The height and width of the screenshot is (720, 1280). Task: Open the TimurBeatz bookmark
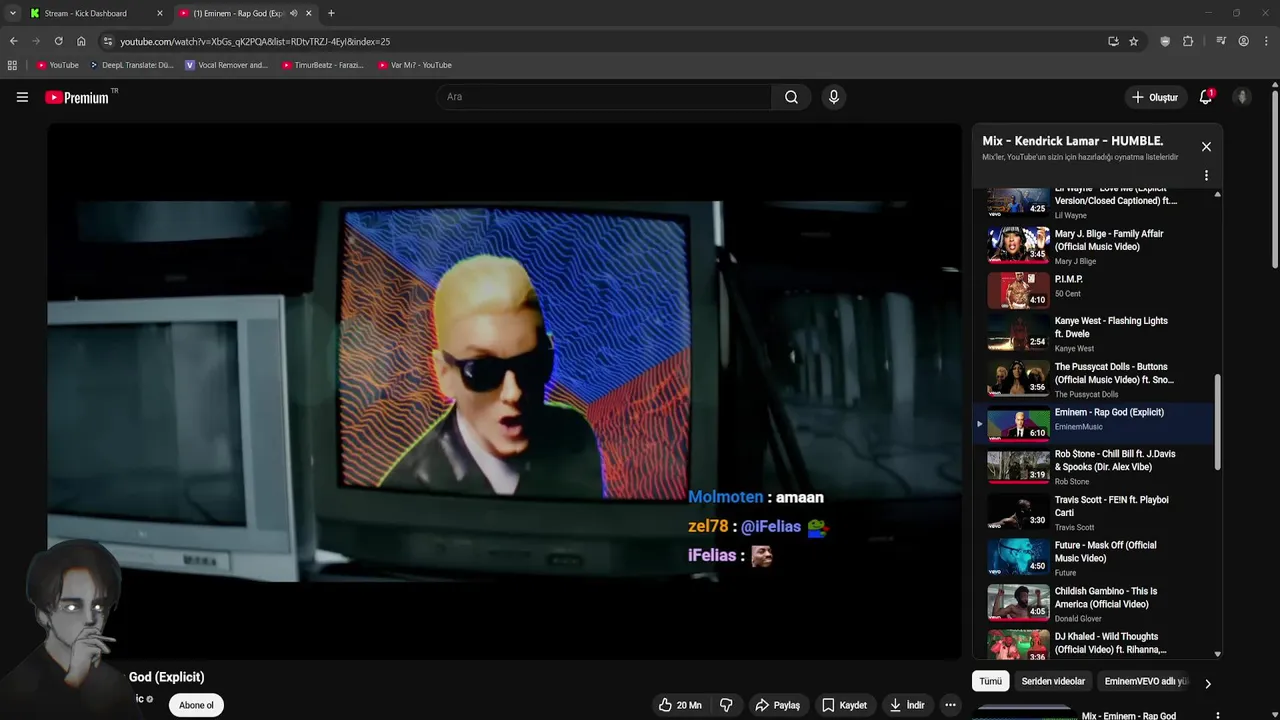pyautogui.click(x=322, y=65)
